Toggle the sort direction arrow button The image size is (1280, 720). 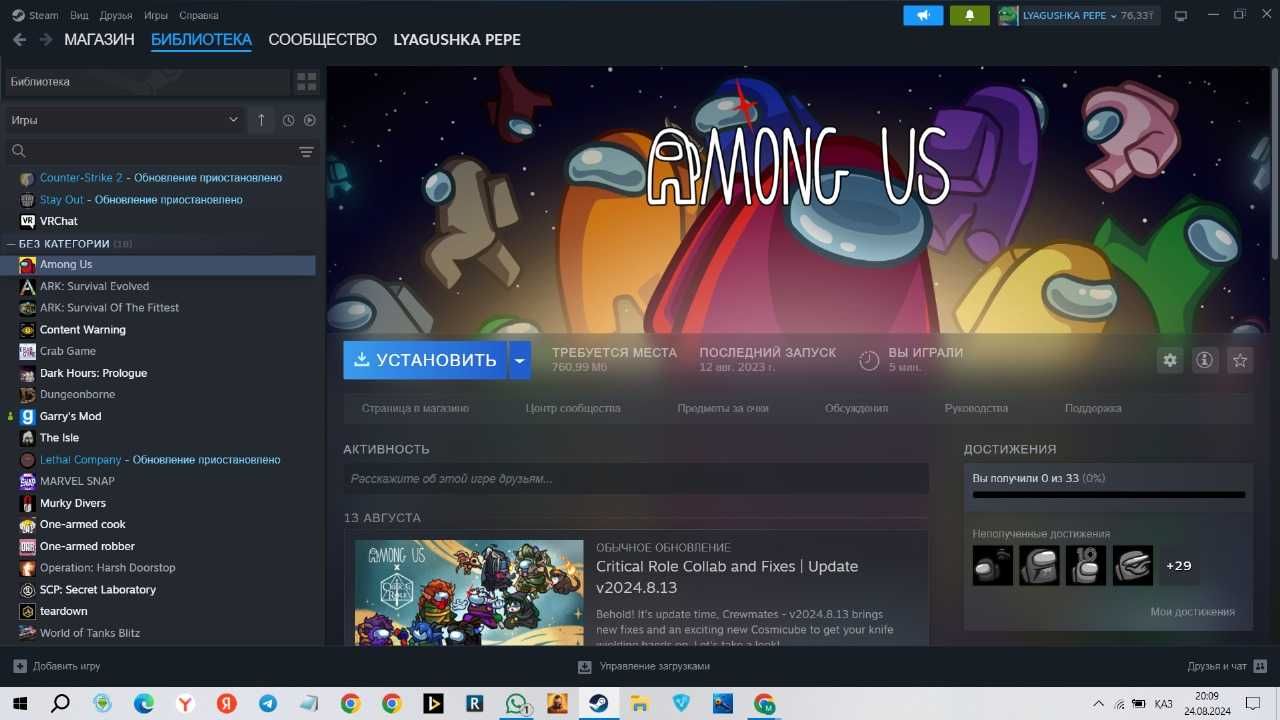click(x=261, y=120)
